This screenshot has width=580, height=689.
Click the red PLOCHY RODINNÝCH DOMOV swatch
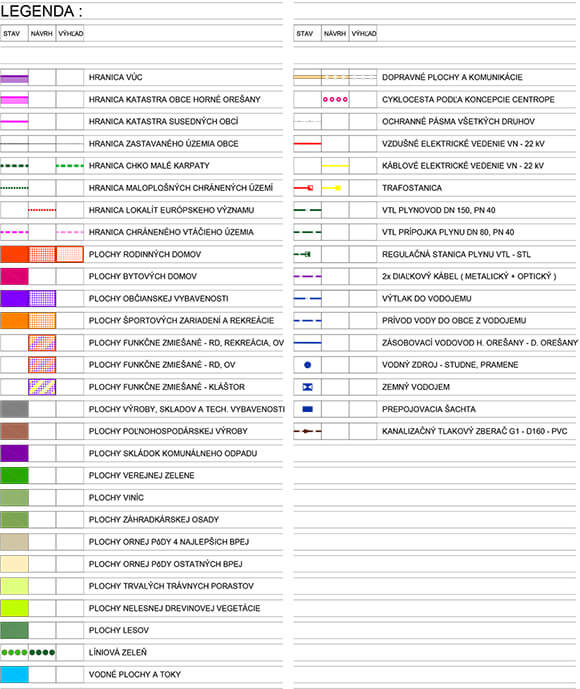14,254
